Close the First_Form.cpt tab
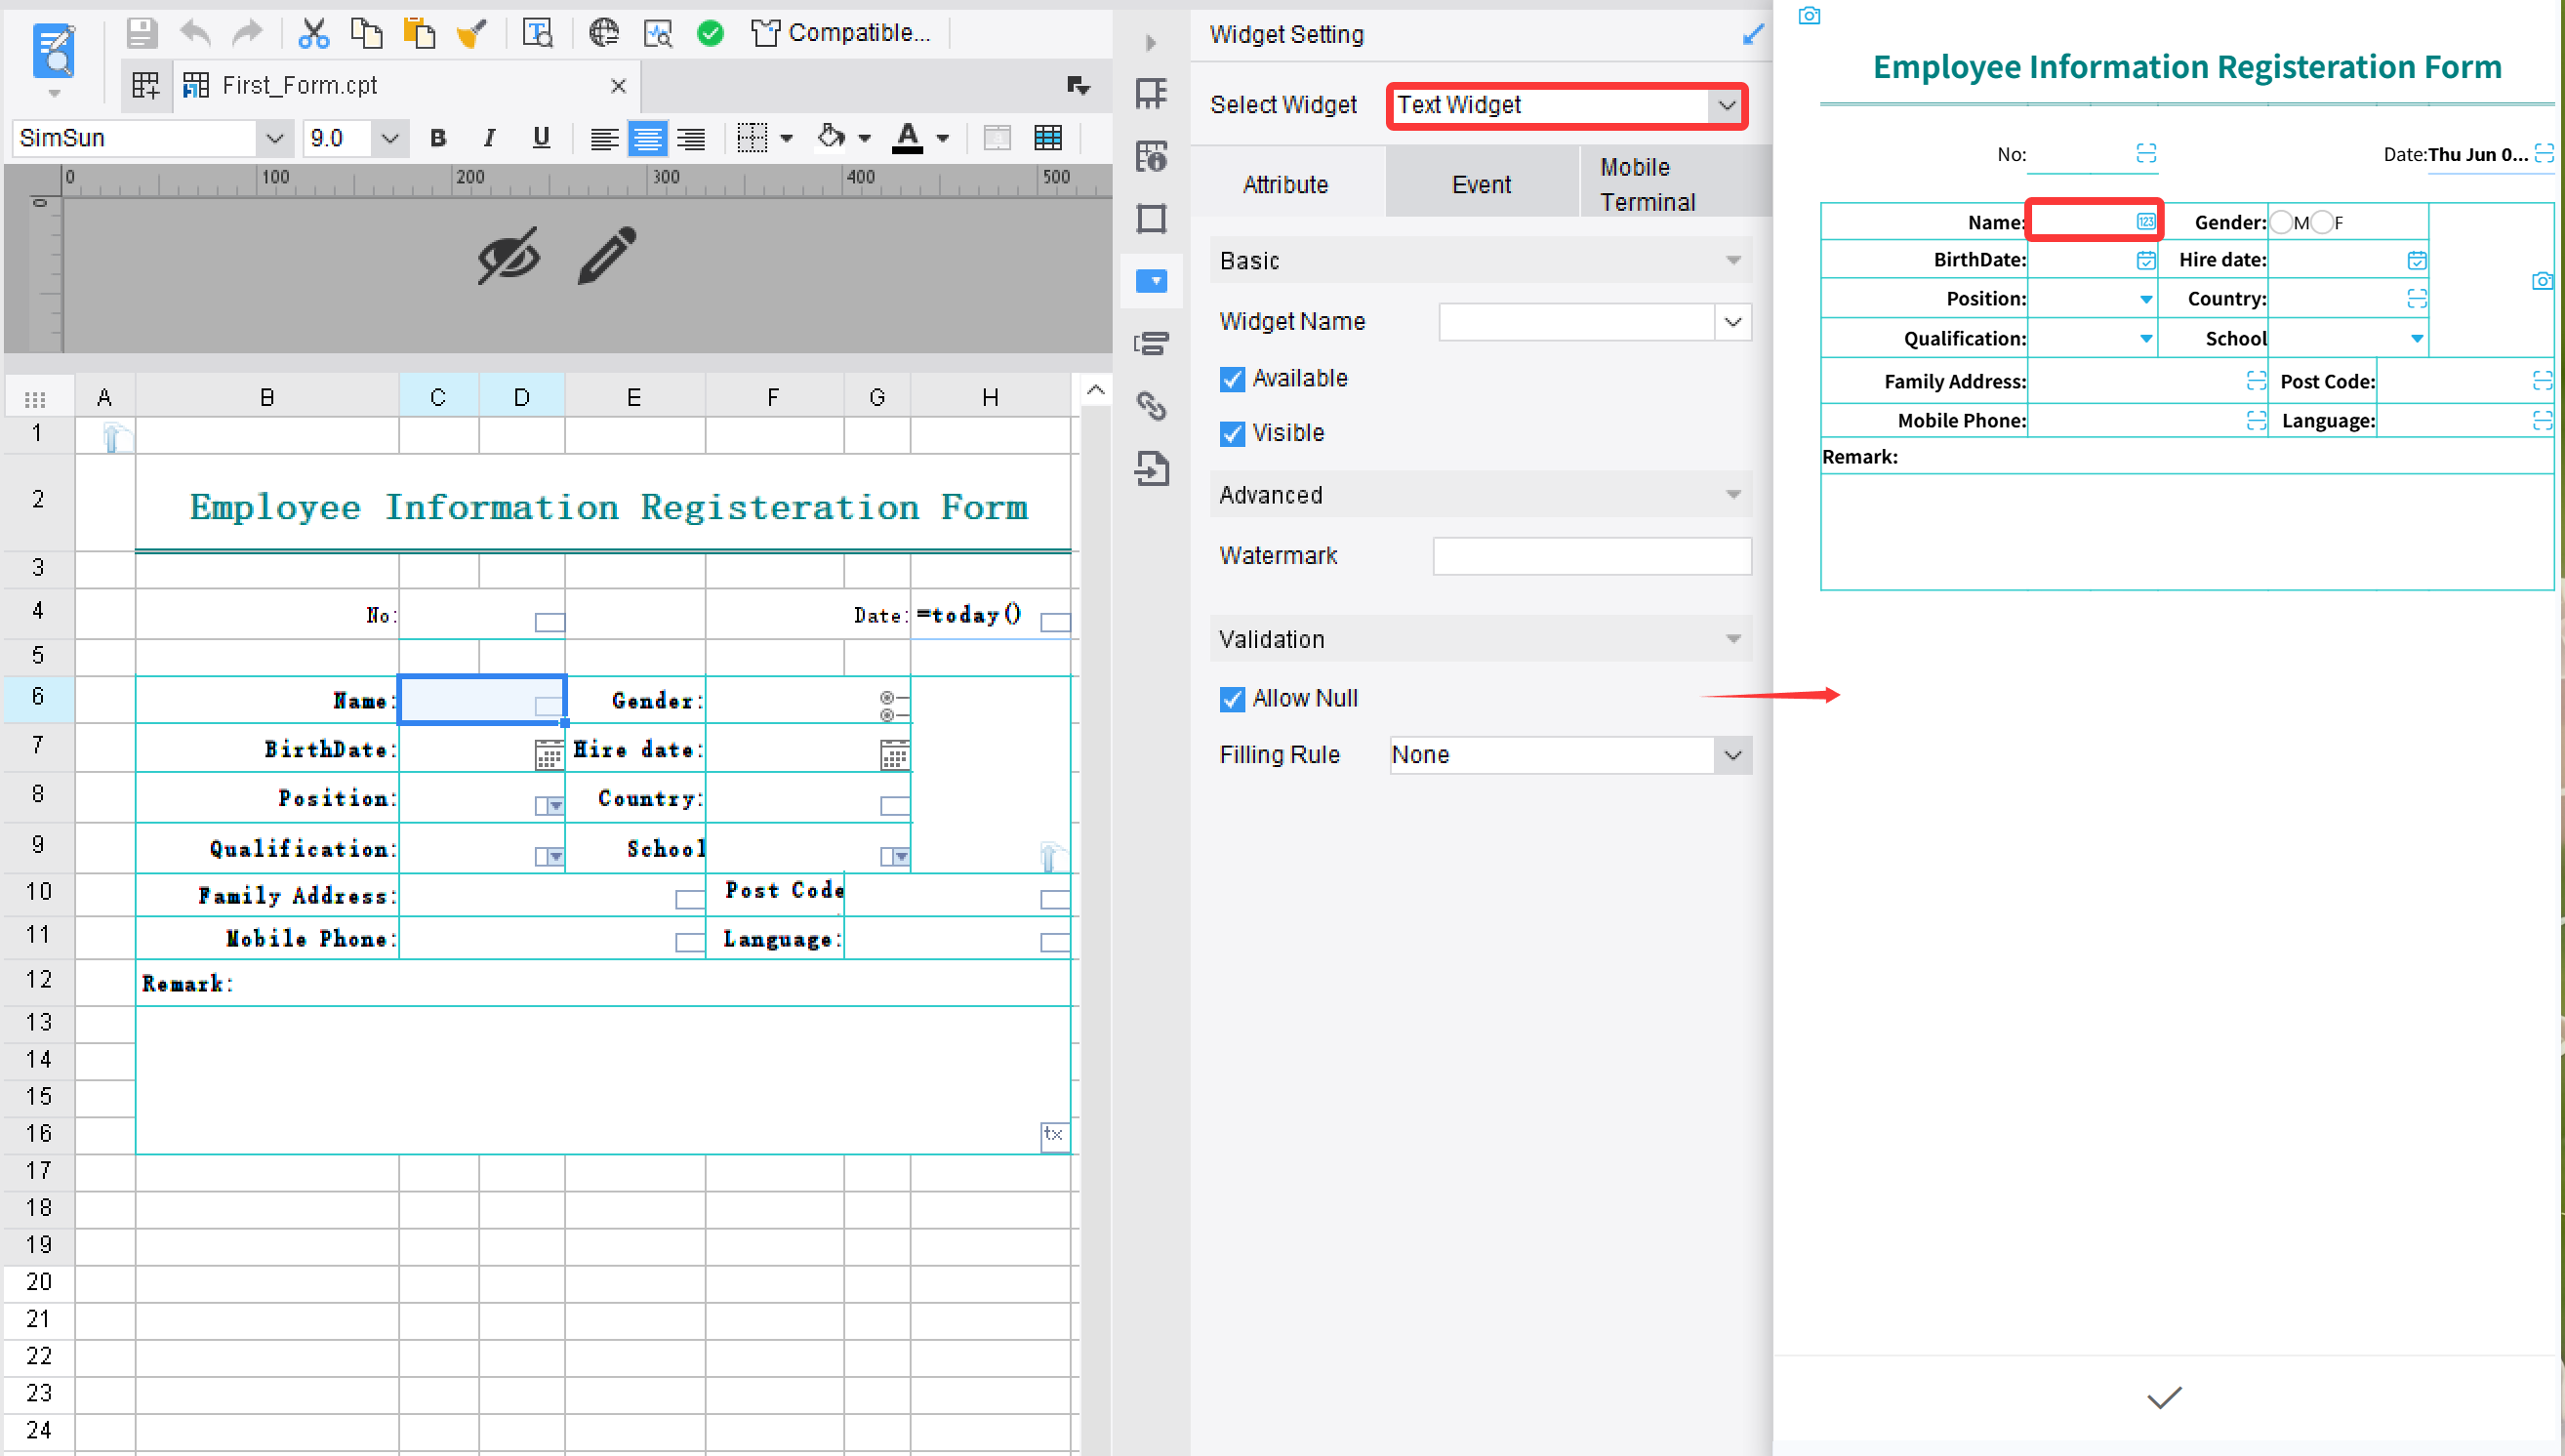 coord(618,85)
